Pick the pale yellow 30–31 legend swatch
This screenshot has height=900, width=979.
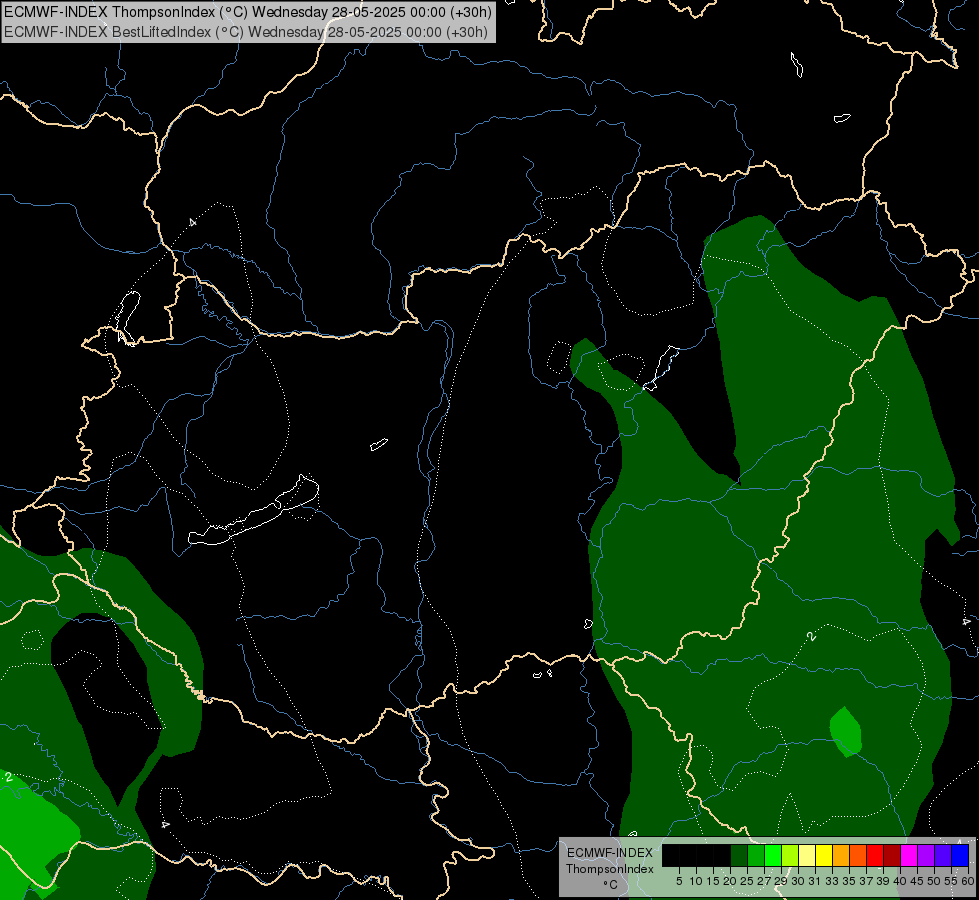pyautogui.click(x=807, y=855)
